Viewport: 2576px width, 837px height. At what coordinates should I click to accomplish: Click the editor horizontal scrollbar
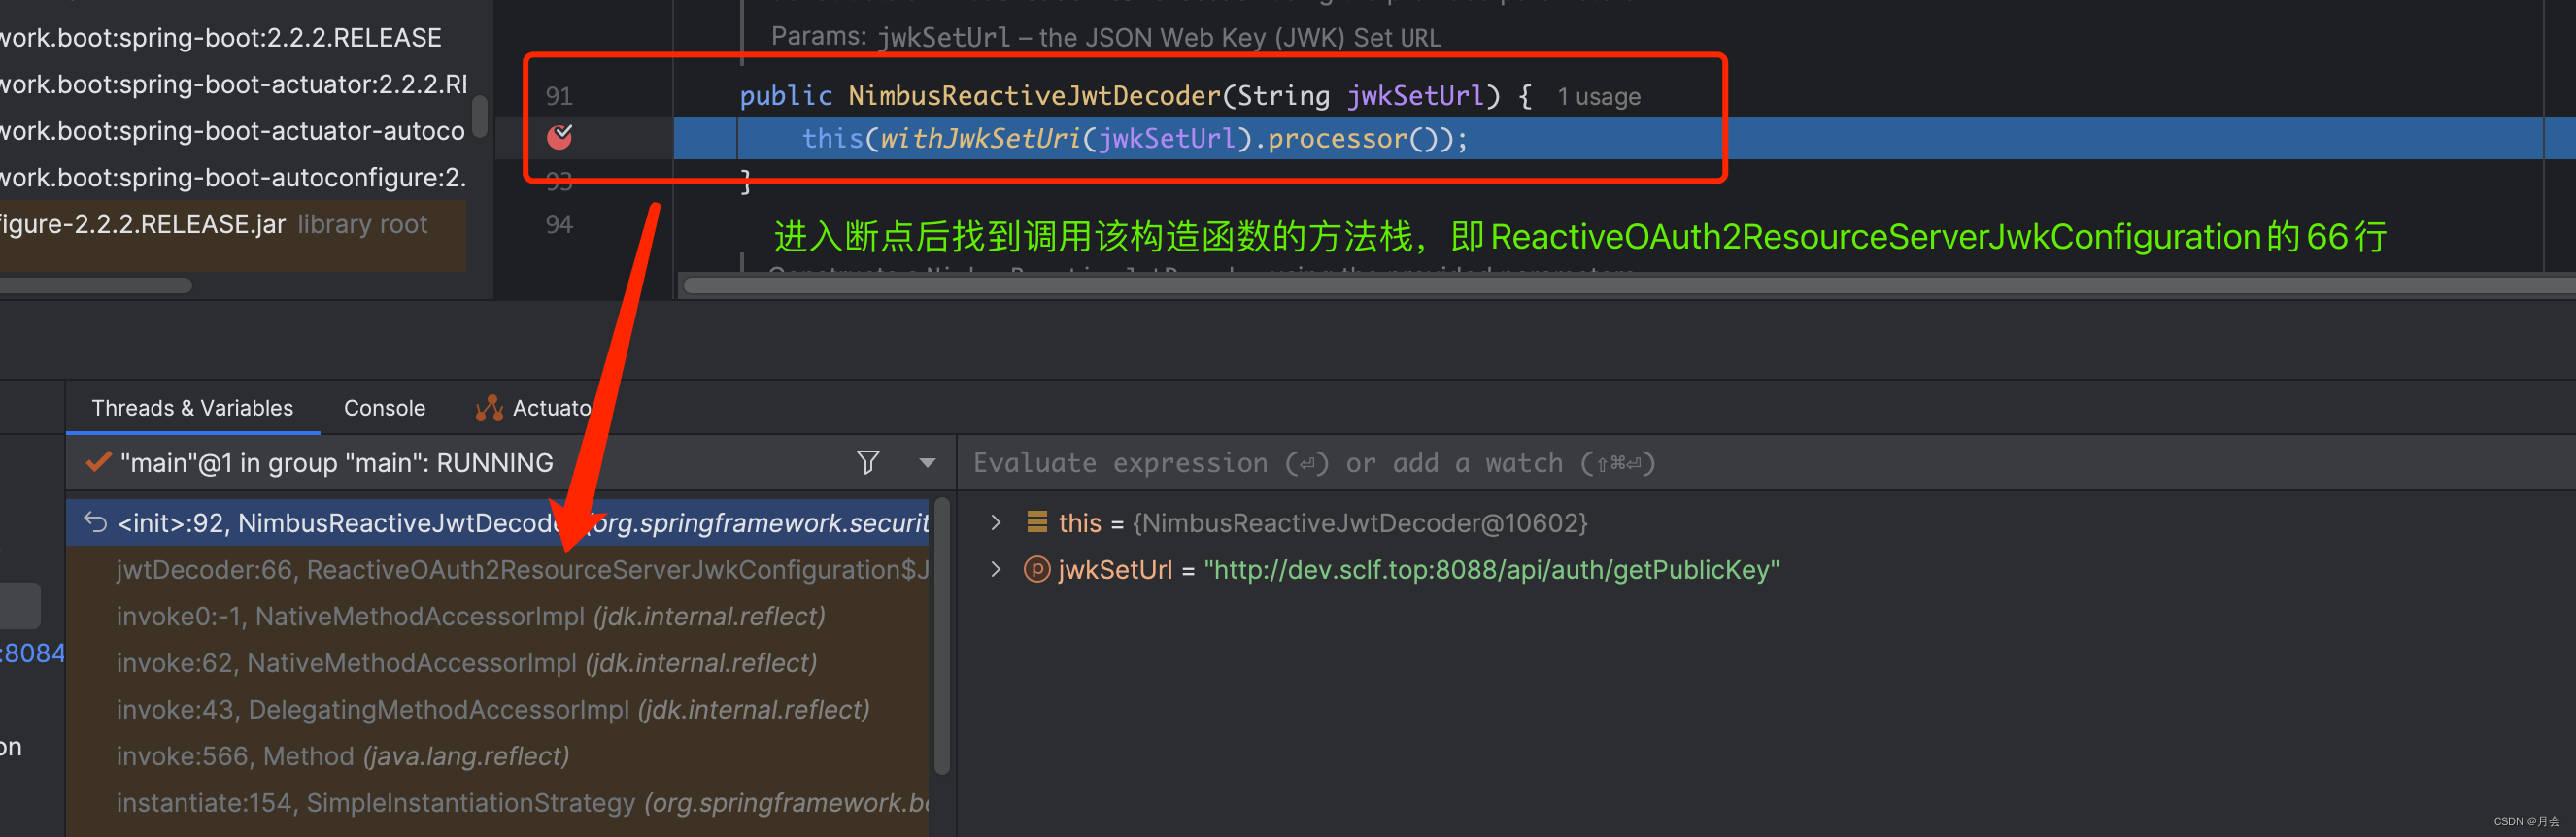pos(1600,286)
